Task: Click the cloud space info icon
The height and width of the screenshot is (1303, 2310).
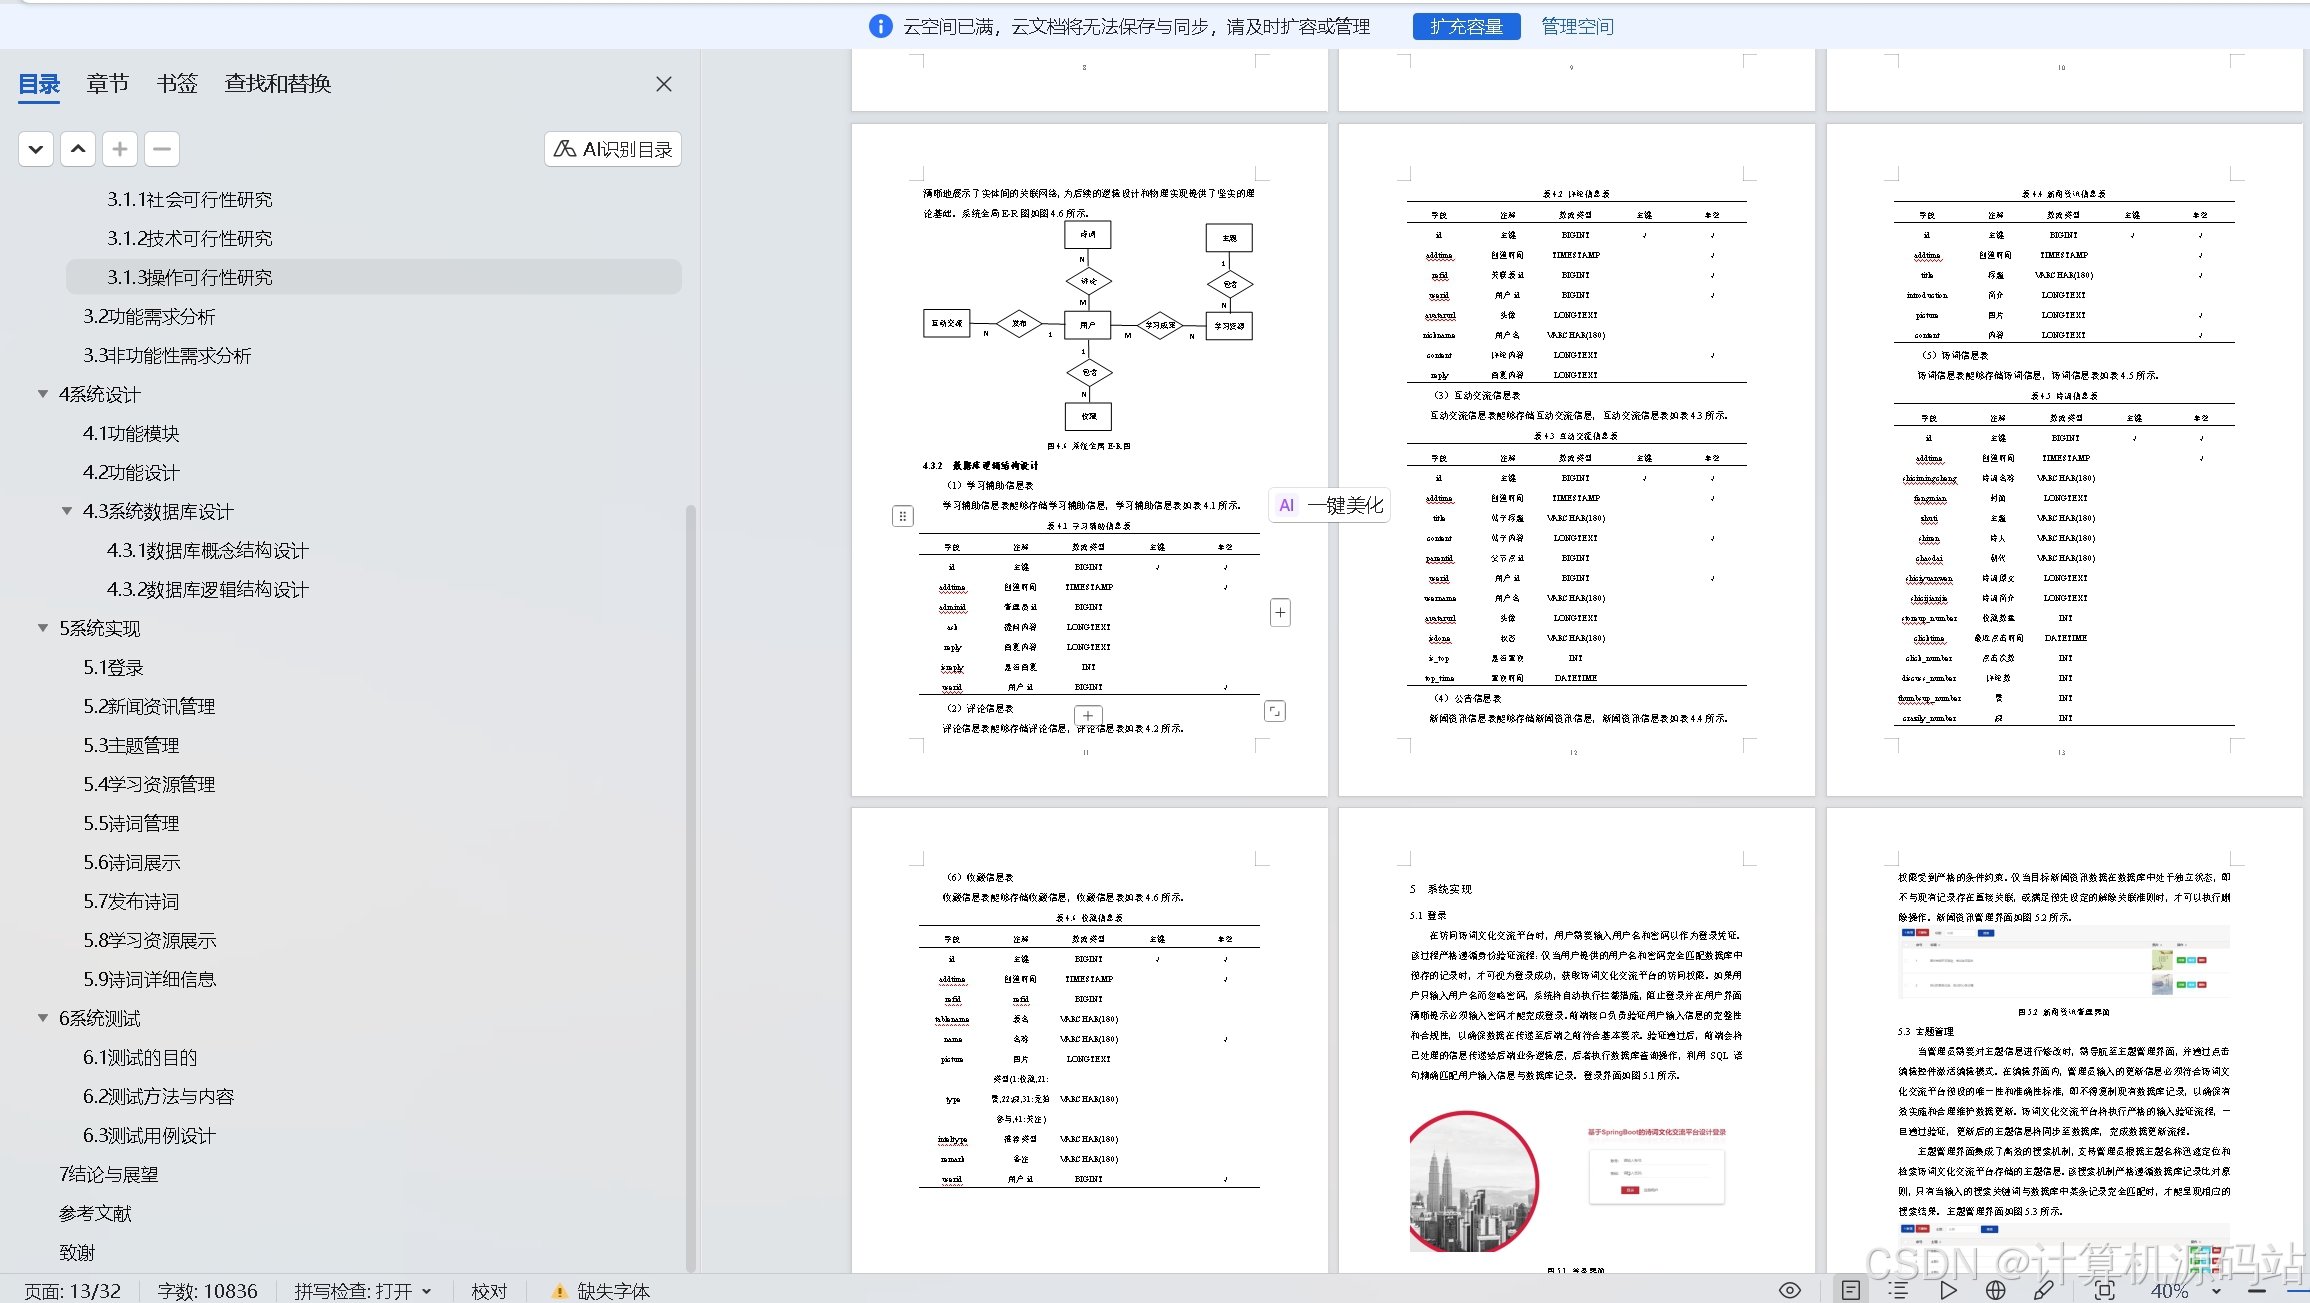Action: pyautogui.click(x=880, y=27)
